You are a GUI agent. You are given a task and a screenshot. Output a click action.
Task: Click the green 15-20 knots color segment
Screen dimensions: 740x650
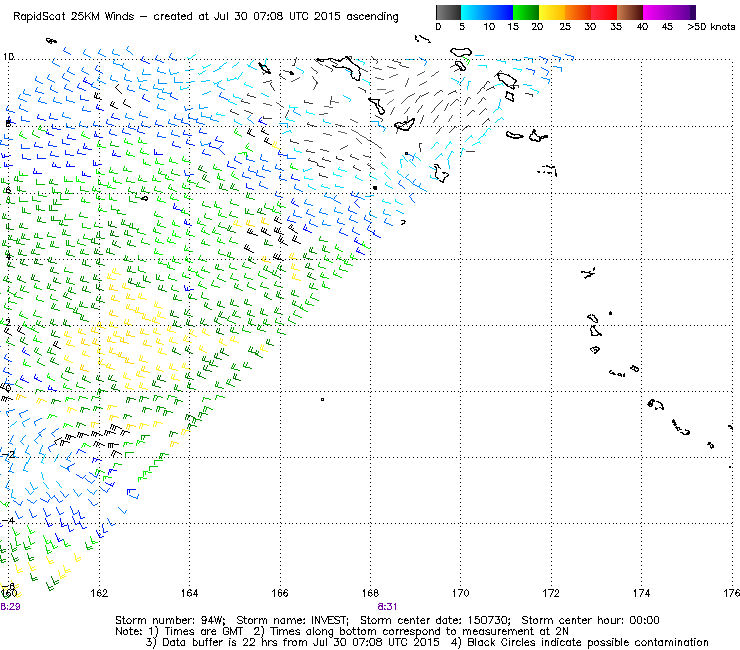click(x=526, y=12)
